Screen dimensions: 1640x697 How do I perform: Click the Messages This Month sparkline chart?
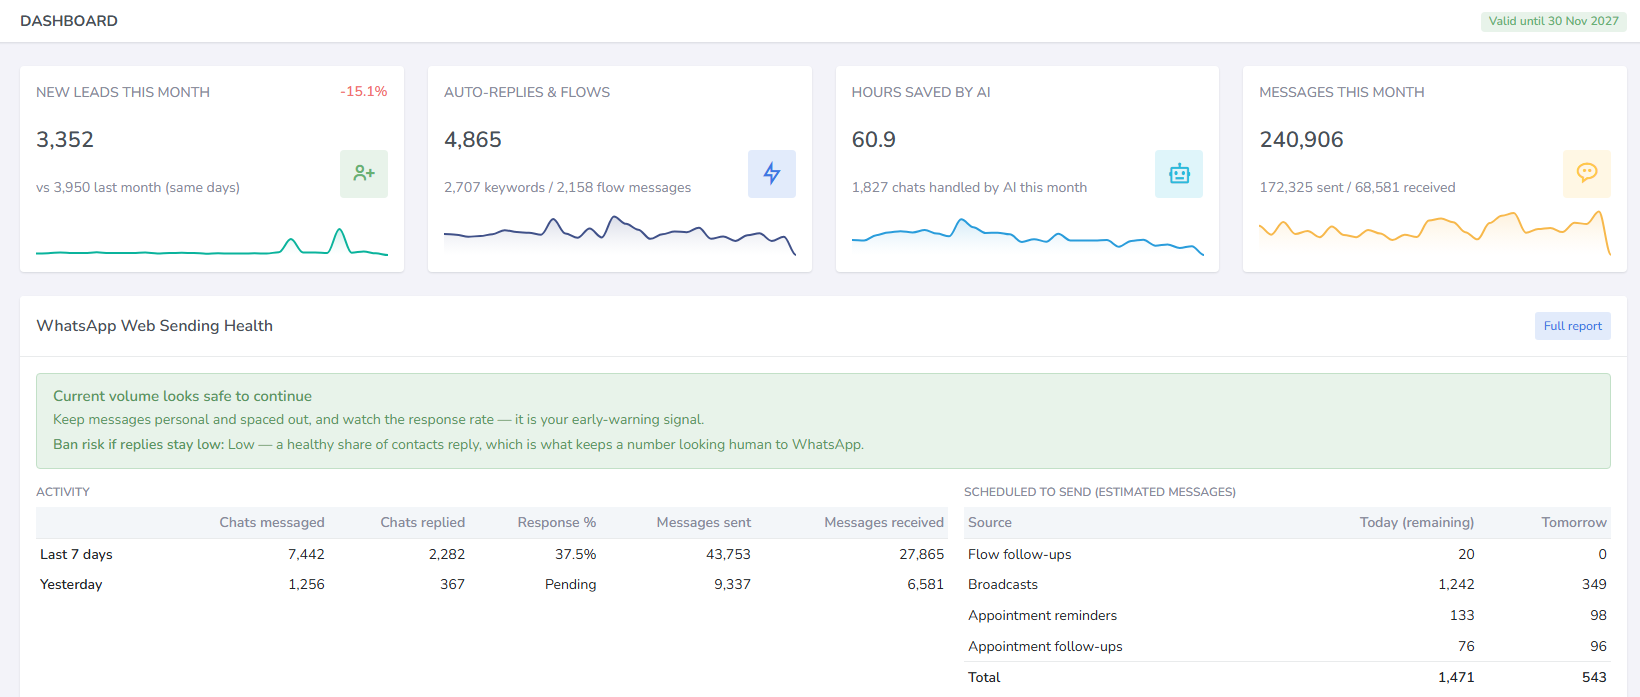[1435, 233]
